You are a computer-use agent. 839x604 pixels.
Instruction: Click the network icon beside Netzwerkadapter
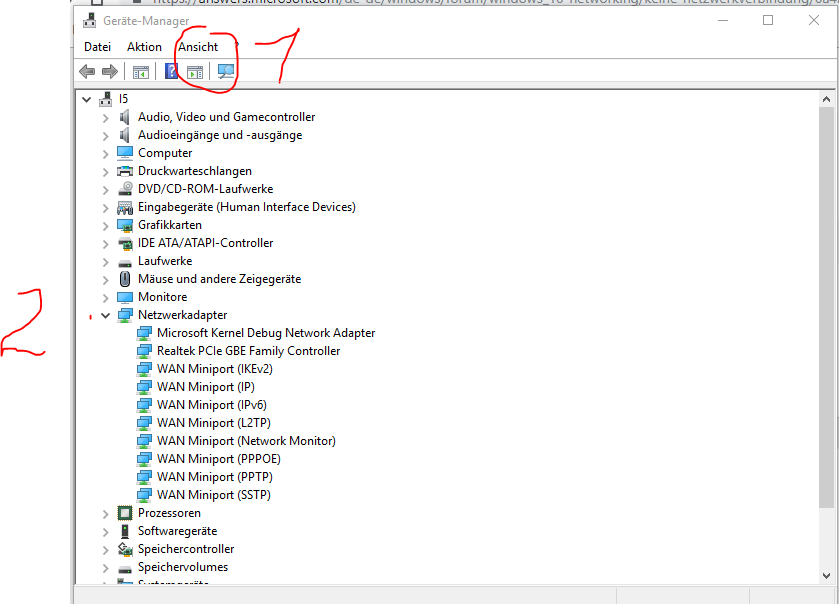pyautogui.click(x=125, y=315)
